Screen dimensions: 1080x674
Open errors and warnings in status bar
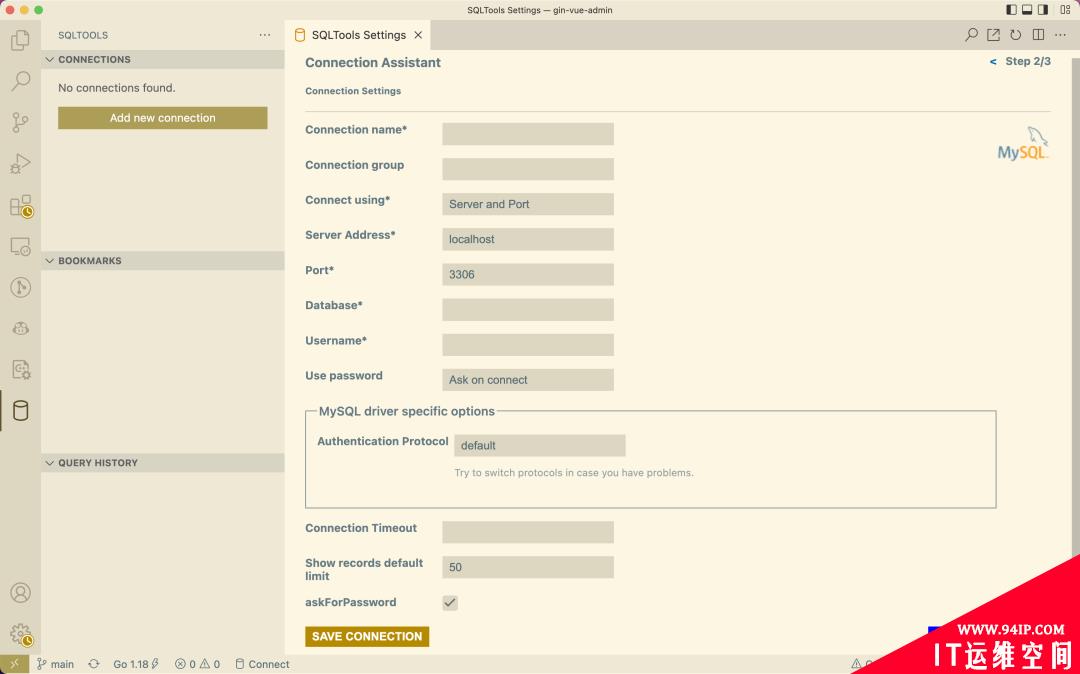click(x=197, y=664)
